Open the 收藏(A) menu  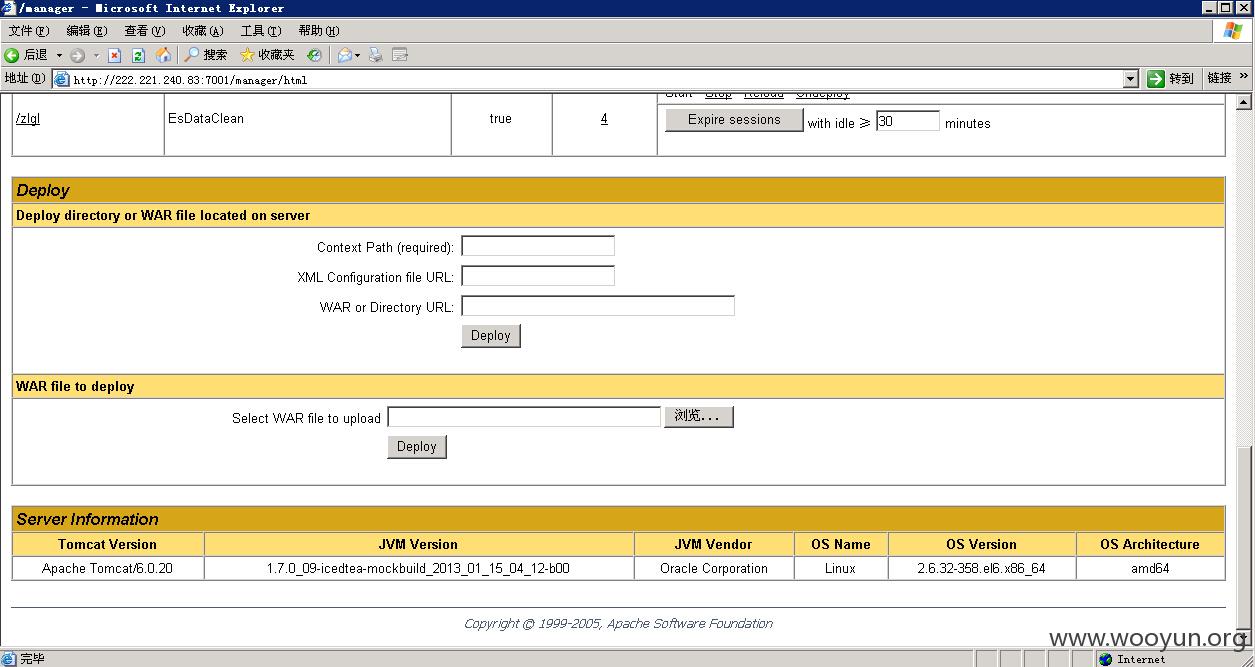[x=202, y=31]
